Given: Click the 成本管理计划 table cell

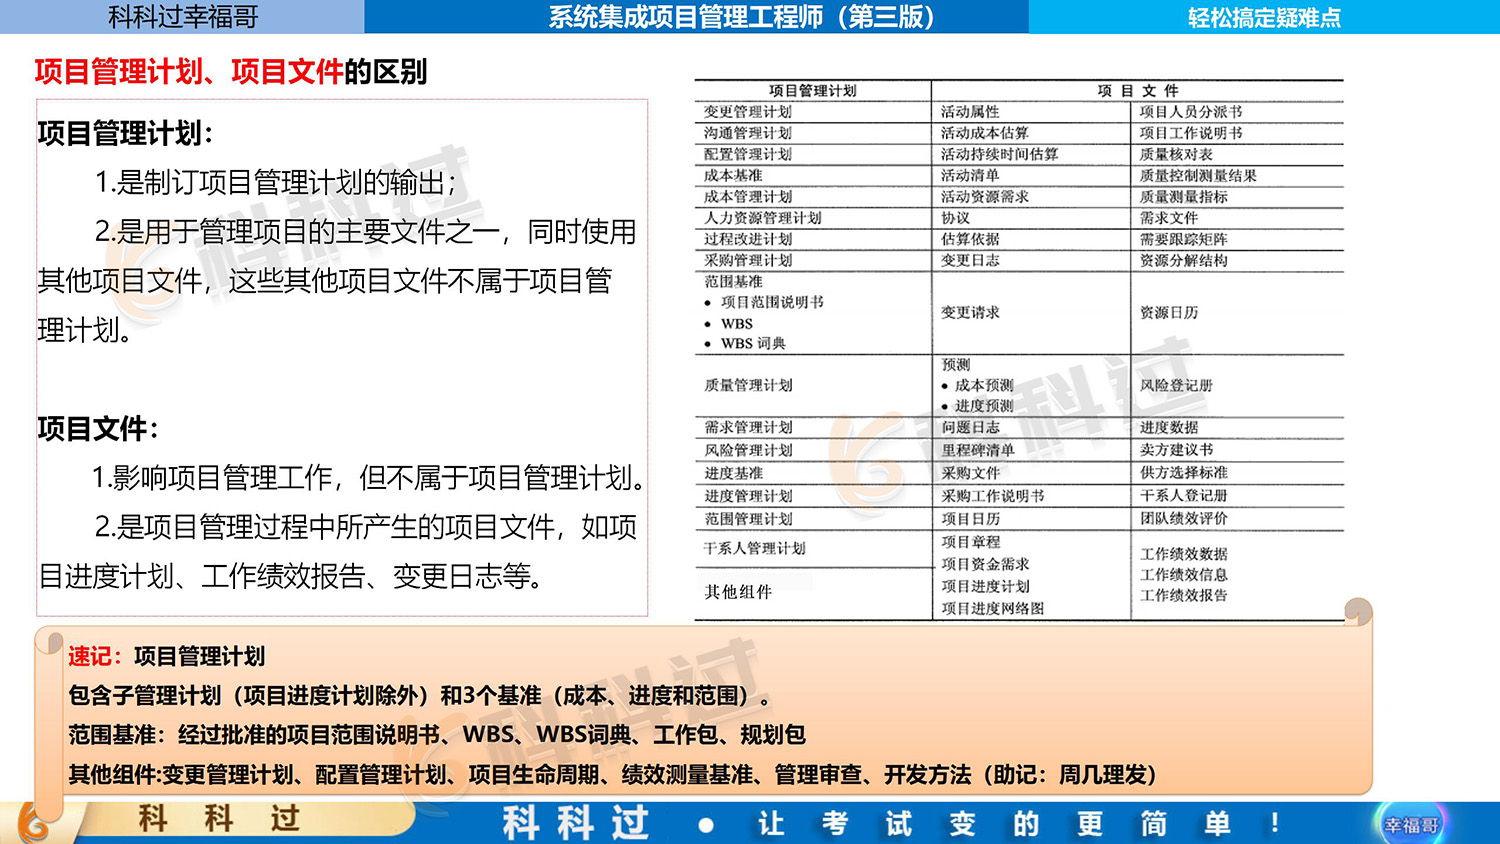Looking at the screenshot, I should point(747,196).
